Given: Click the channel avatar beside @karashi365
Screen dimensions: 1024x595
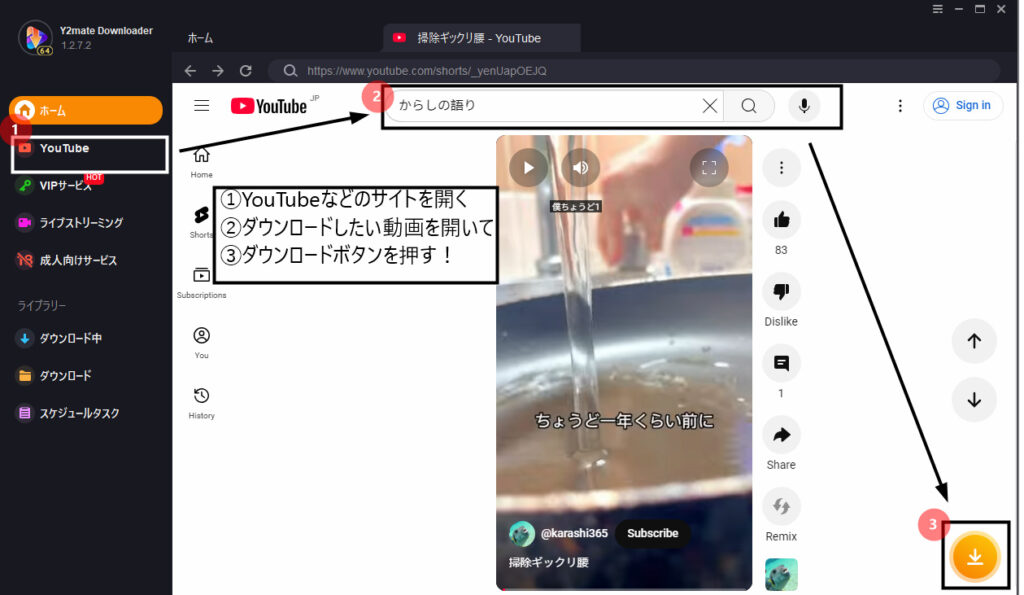Looking at the screenshot, I should point(522,534).
